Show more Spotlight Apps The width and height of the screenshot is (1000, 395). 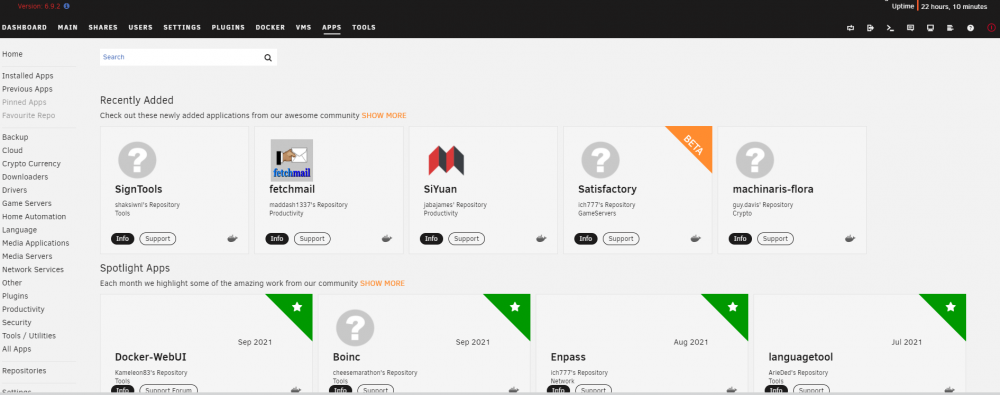pyautogui.click(x=382, y=283)
